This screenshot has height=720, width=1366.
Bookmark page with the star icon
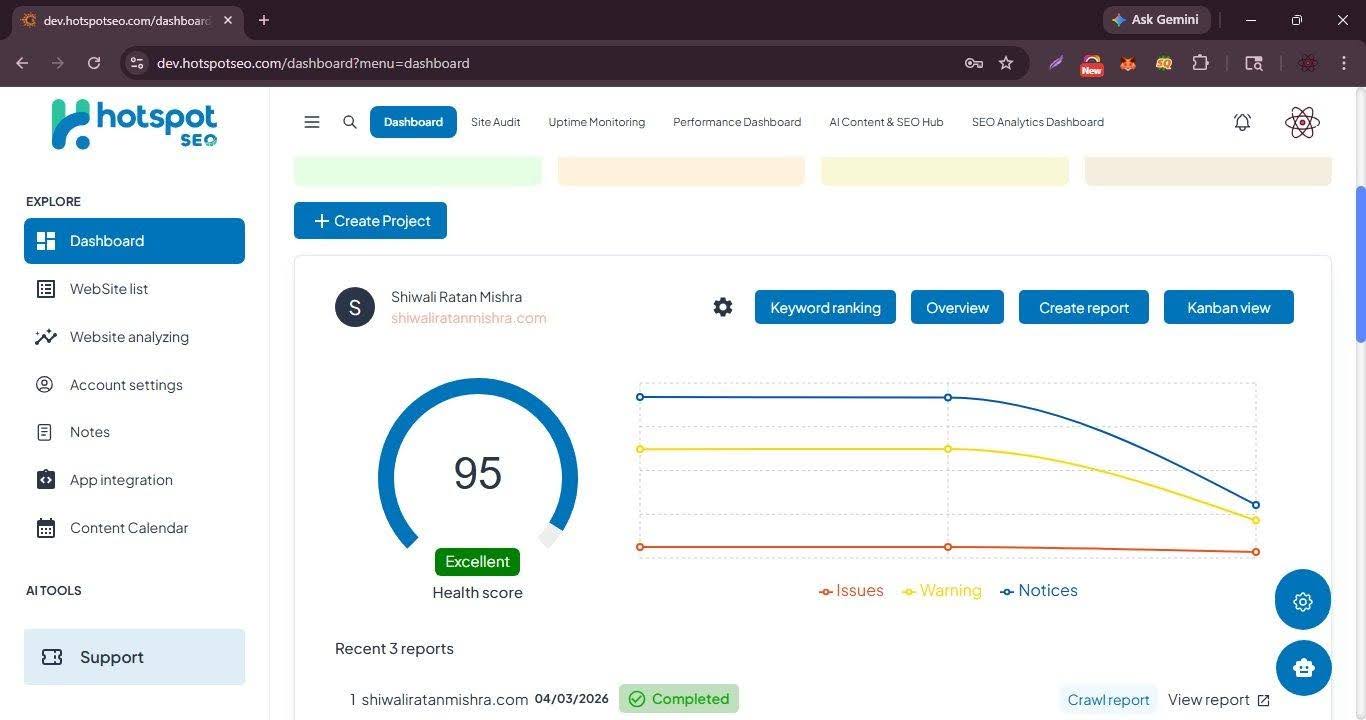point(1006,63)
